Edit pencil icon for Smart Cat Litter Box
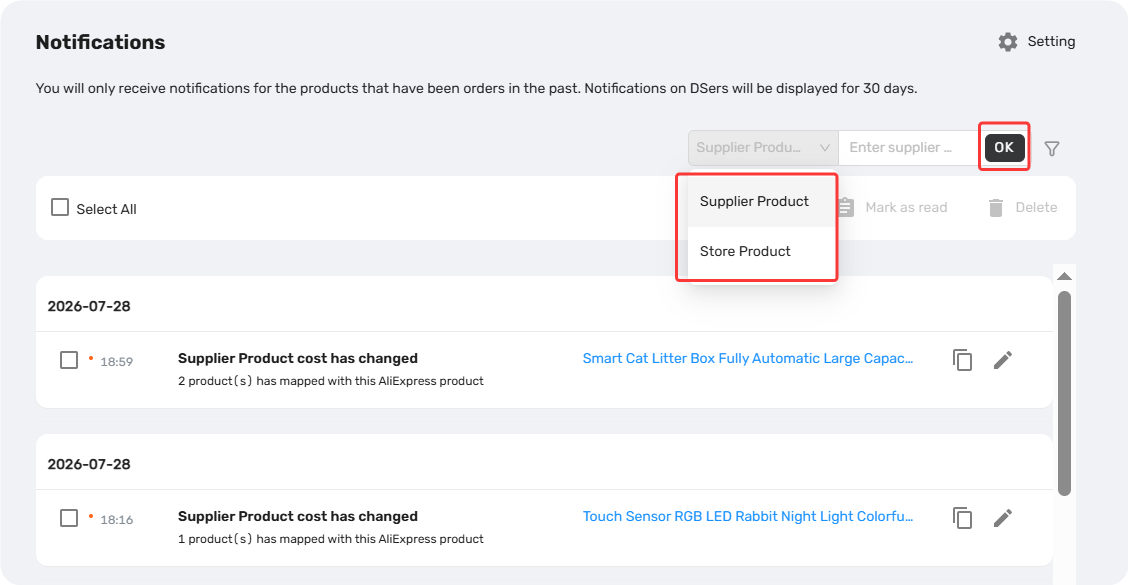The image size is (1128, 585). [1003, 360]
